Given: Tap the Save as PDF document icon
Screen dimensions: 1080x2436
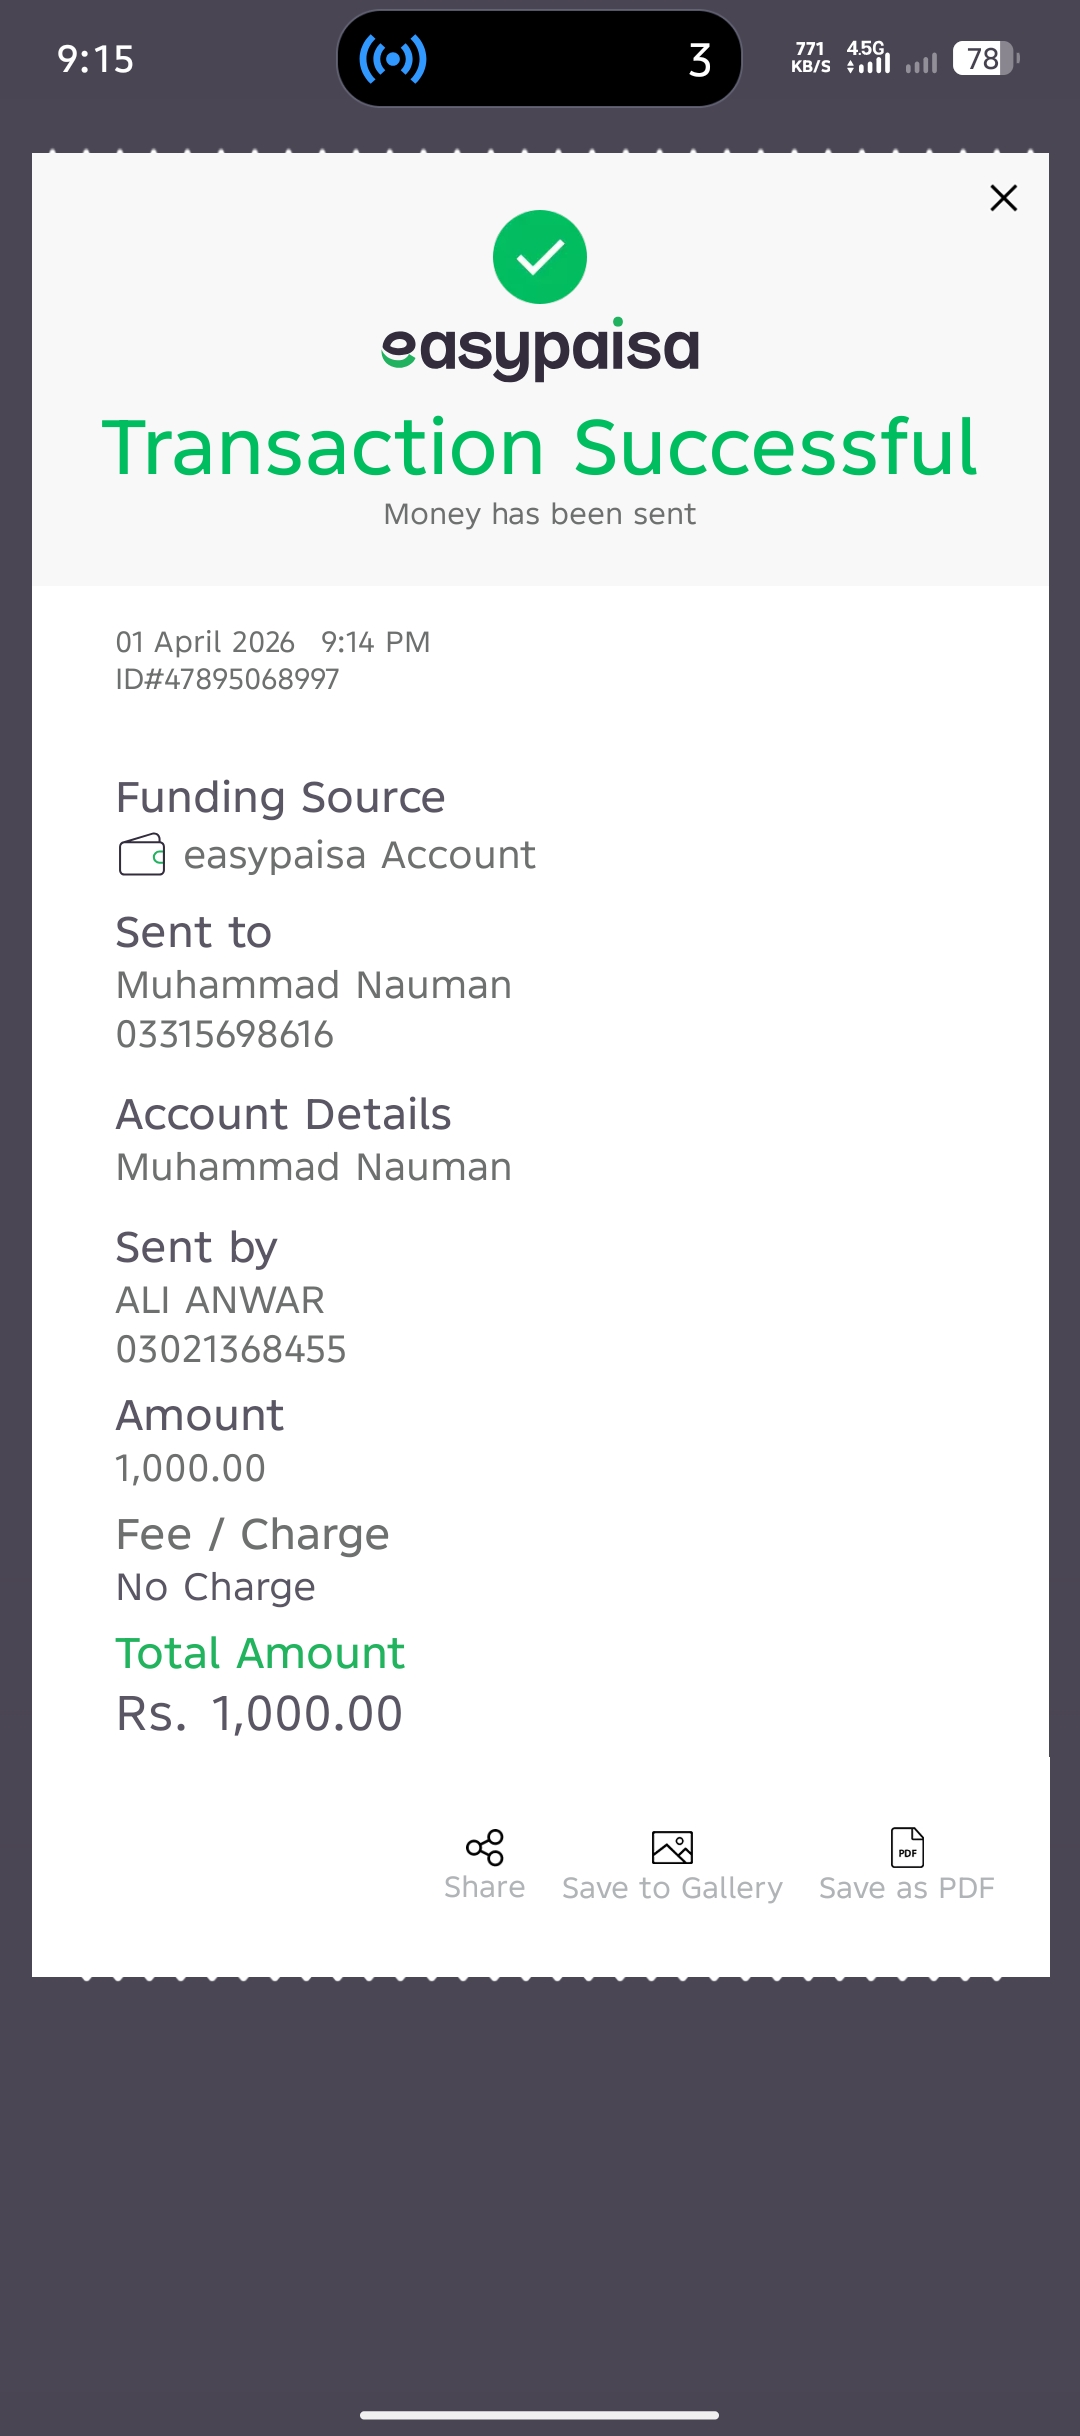Looking at the screenshot, I should click(x=907, y=1848).
